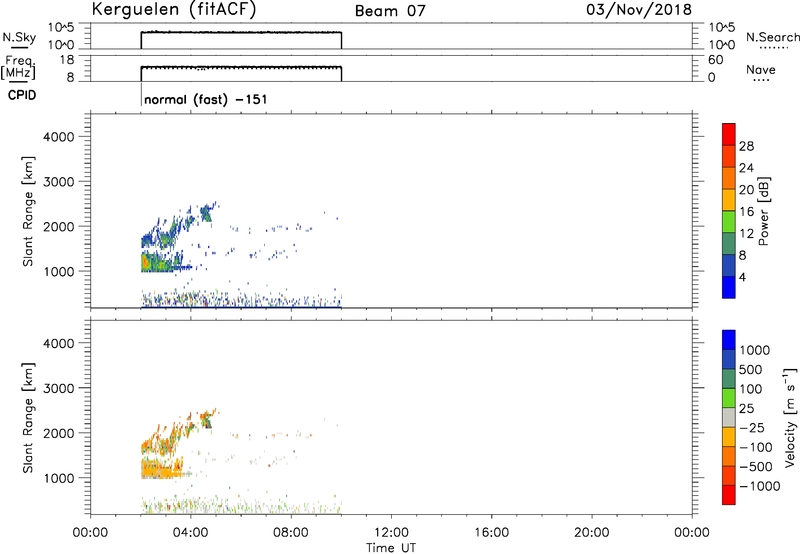The width and height of the screenshot is (800, 554).
Task: Click the 'Slant Range [km]' label of velocity panel
Action: (28, 418)
